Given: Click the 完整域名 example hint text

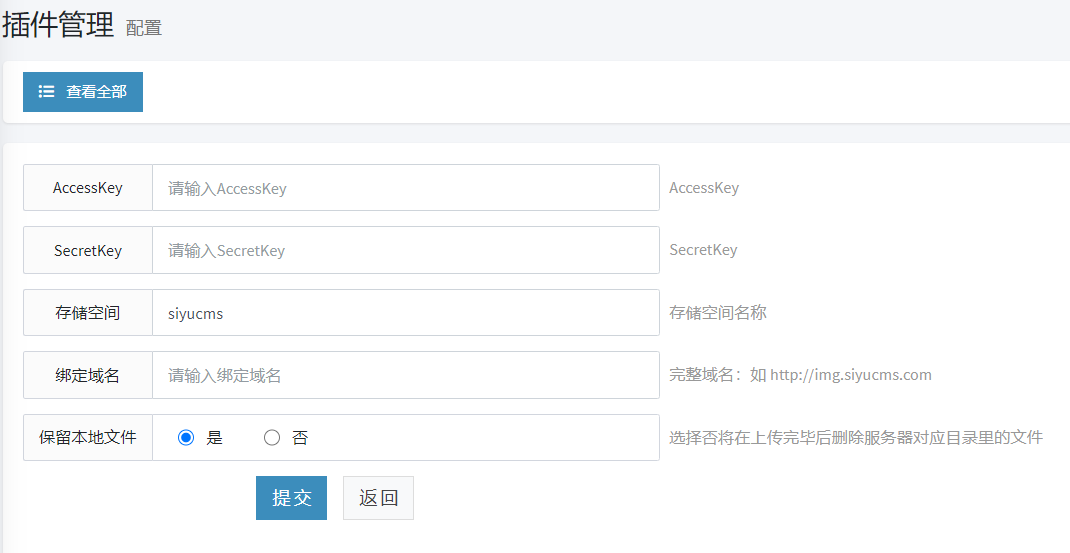Looking at the screenshot, I should point(800,375).
